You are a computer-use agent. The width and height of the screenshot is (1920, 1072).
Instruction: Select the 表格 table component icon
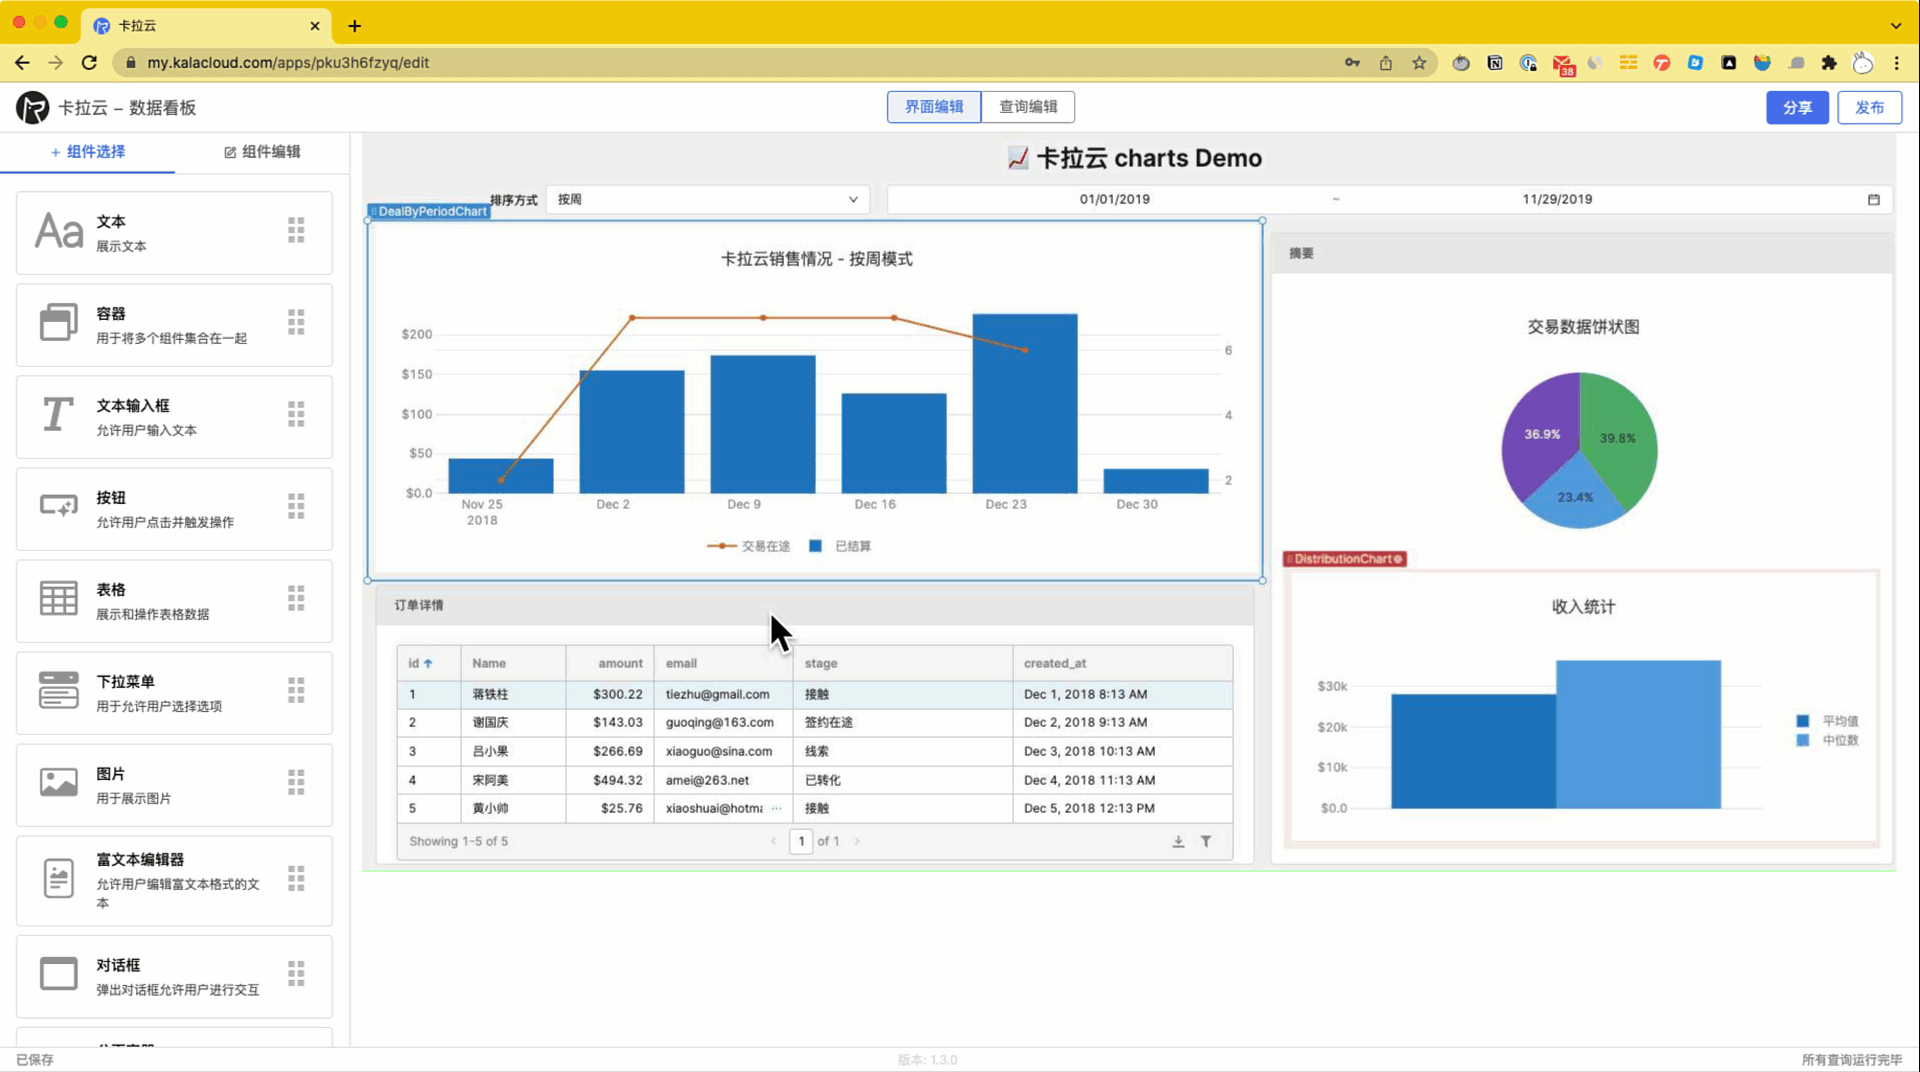[x=58, y=598]
